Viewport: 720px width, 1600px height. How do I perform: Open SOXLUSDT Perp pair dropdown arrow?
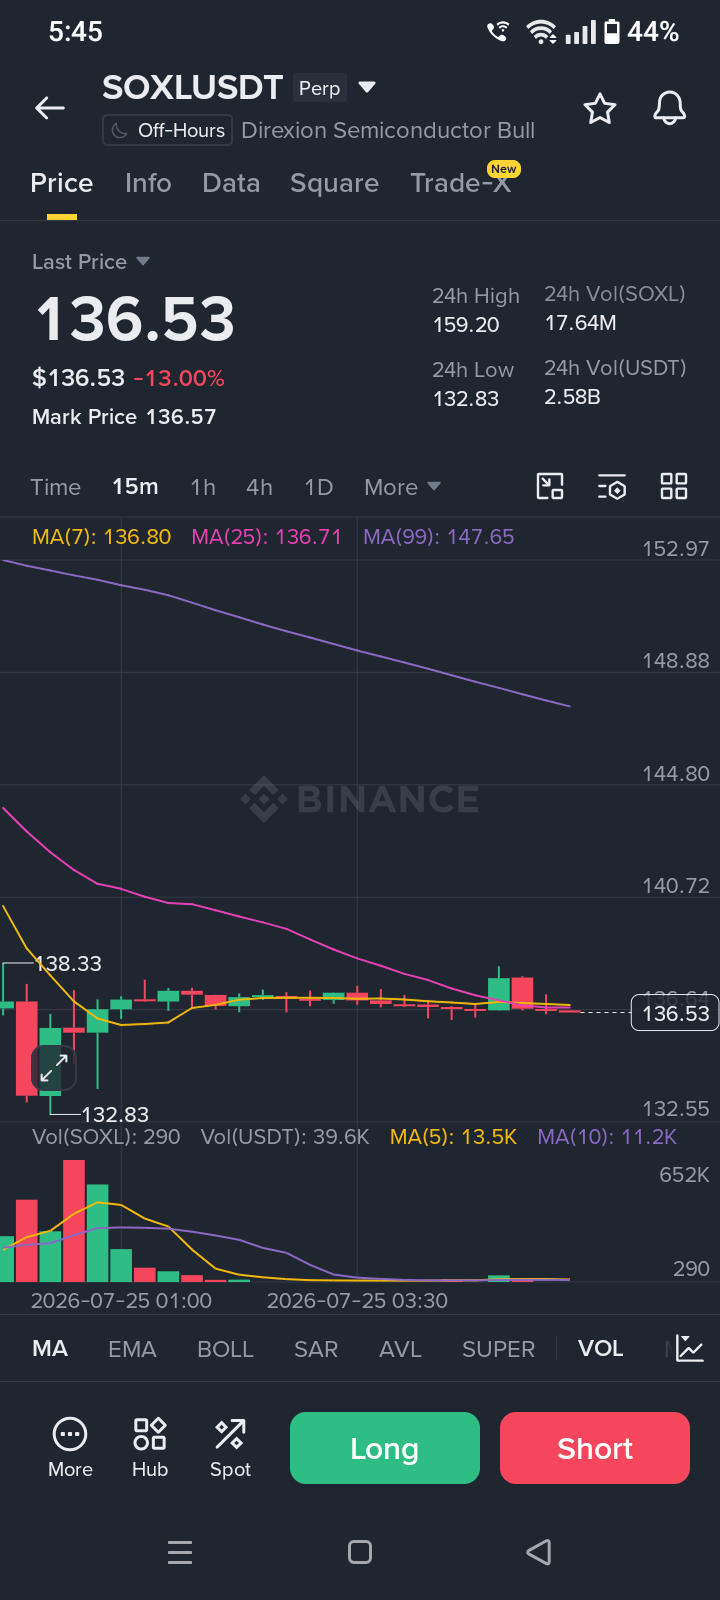pos(367,87)
